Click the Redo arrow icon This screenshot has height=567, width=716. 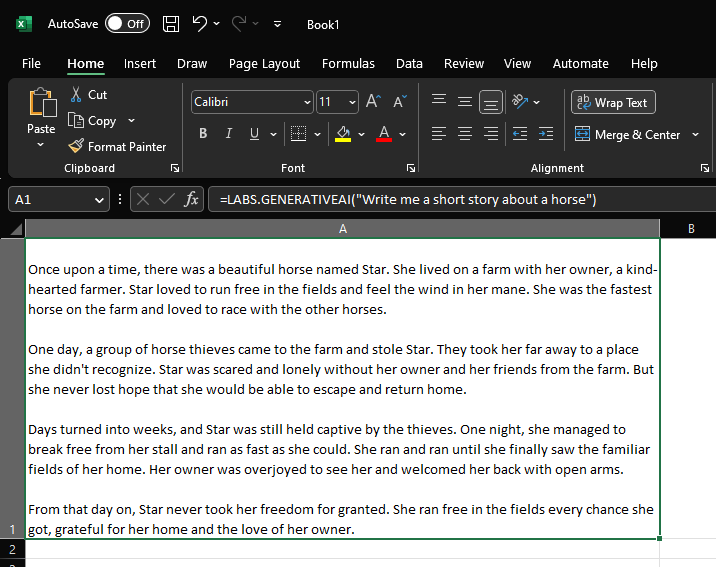coord(239,23)
